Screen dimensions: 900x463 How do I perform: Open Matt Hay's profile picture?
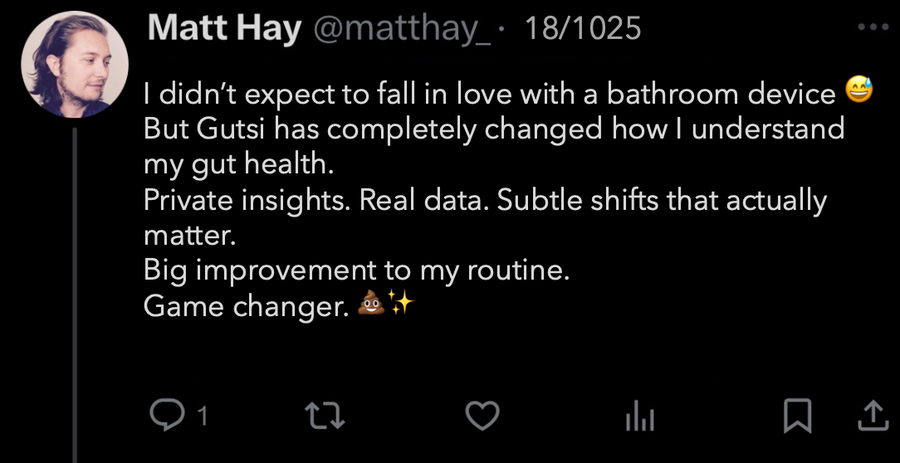75,65
